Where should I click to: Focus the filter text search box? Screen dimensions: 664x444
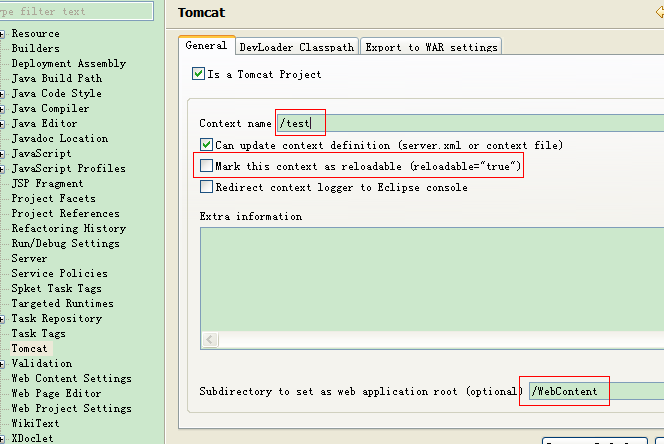75,11
